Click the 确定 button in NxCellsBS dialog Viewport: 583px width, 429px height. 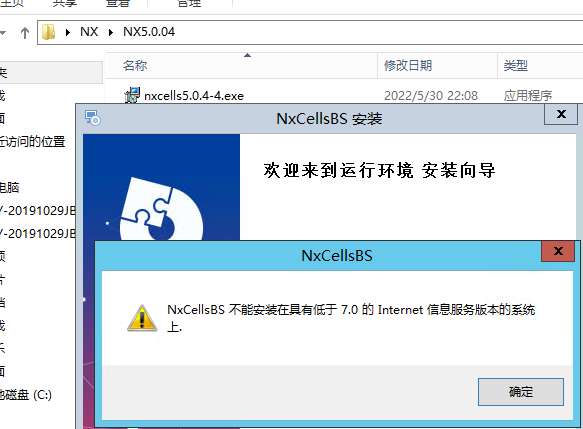tap(521, 392)
